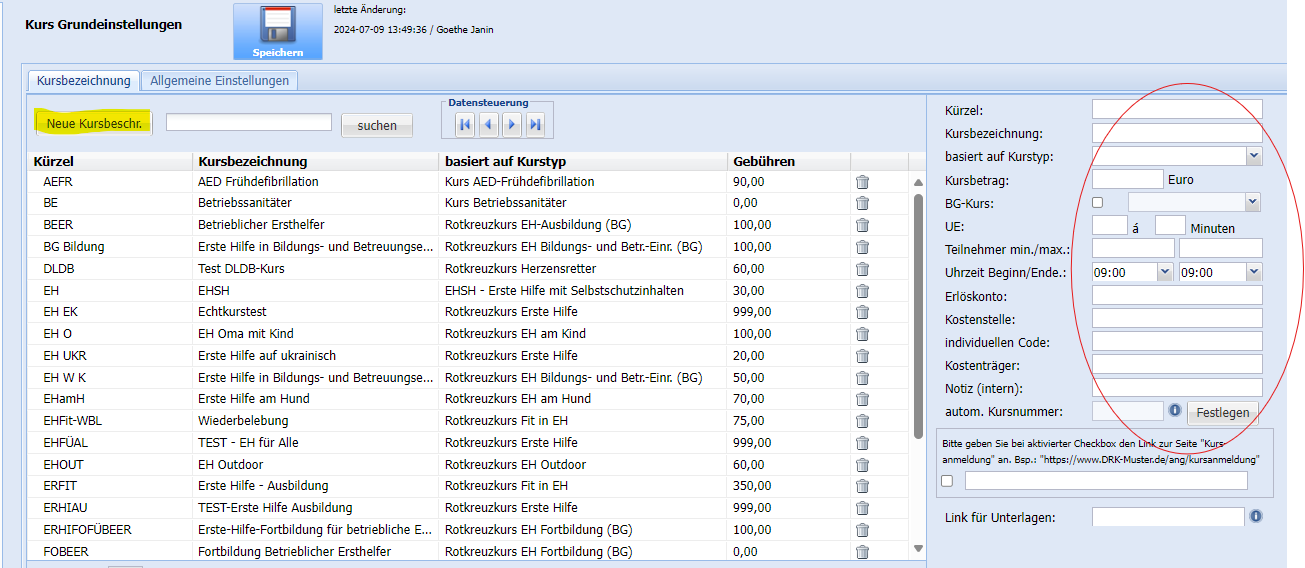Delete the Echtkurstest row via trash icon
1305x568 pixels.
862,312
